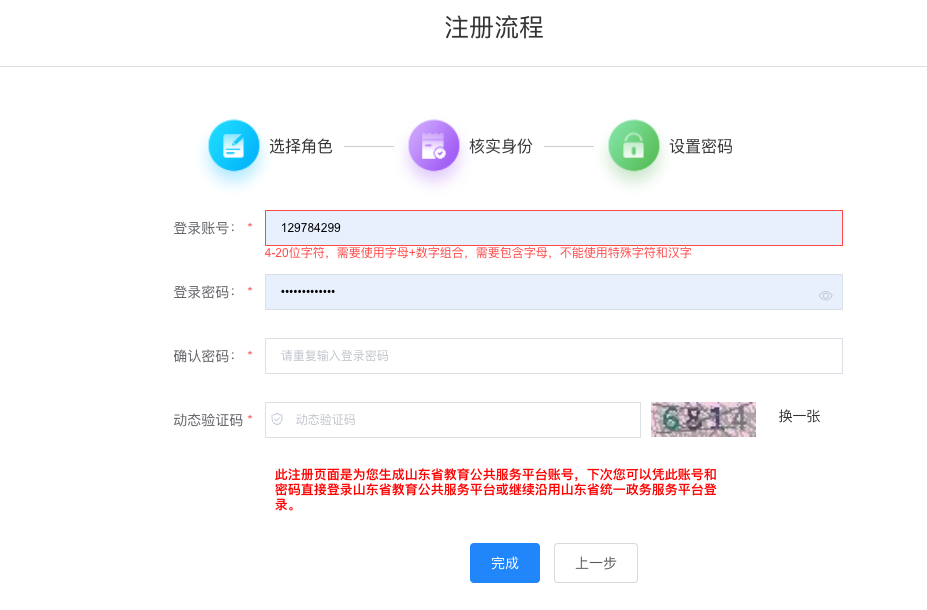This screenshot has height=610, width=927.
Task: Click the red 4-20位字符 validation message
Action: (478, 253)
